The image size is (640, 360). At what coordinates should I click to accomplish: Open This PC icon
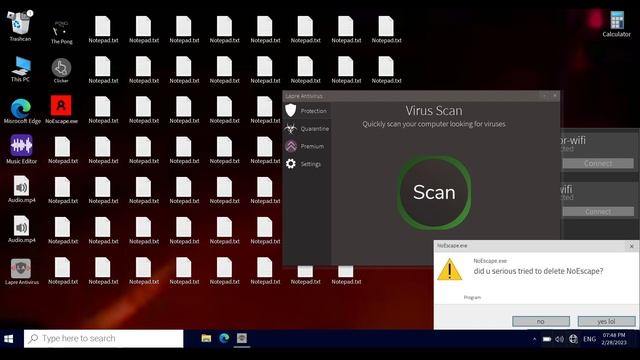[x=20, y=69]
